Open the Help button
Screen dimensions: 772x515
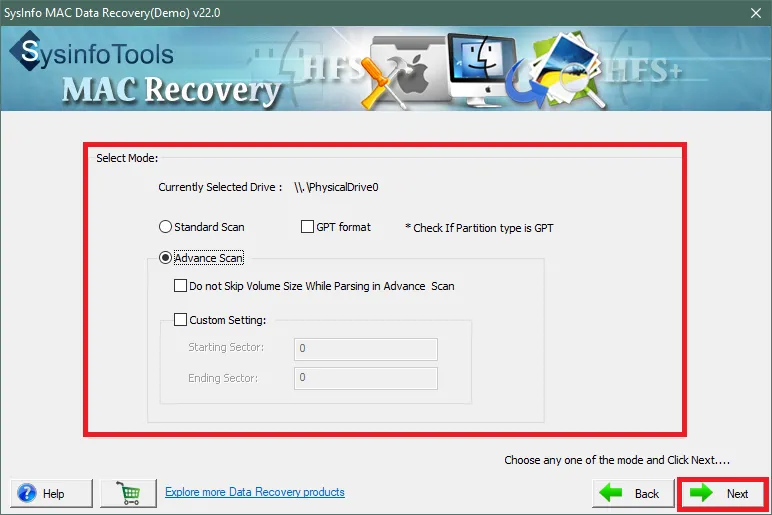click(x=51, y=493)
